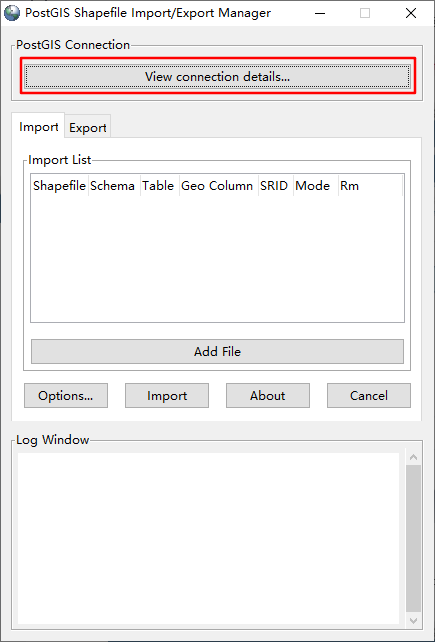Viewport: 435px width, 642px height.
Task: Select the Rm column header
Action: click(370, 186)
